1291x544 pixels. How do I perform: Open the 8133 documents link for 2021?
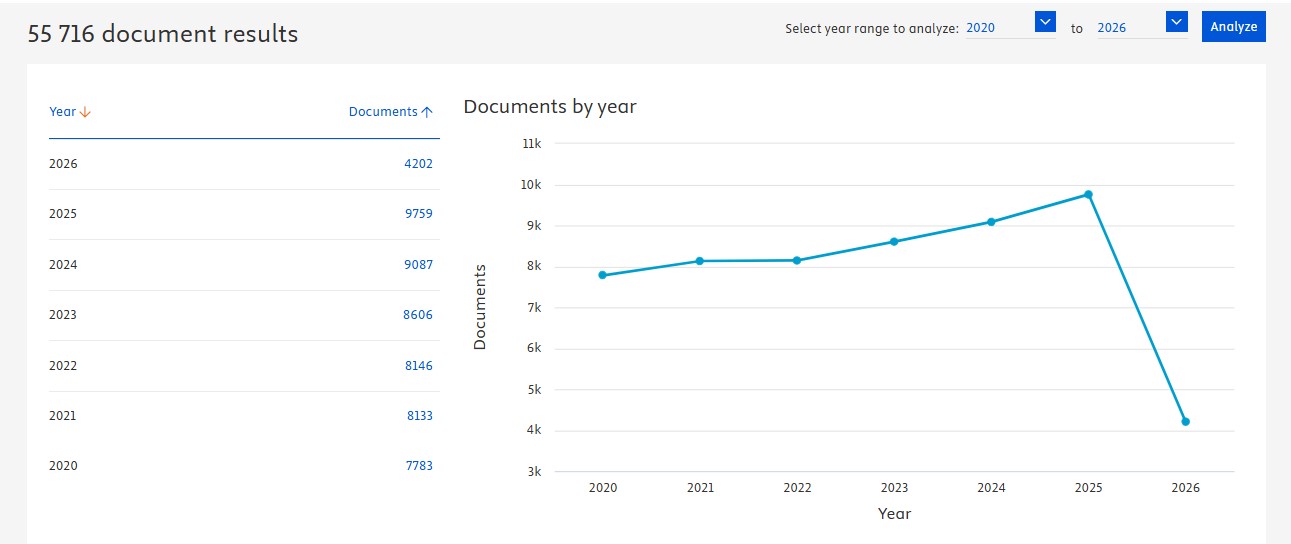pos(420,416)
